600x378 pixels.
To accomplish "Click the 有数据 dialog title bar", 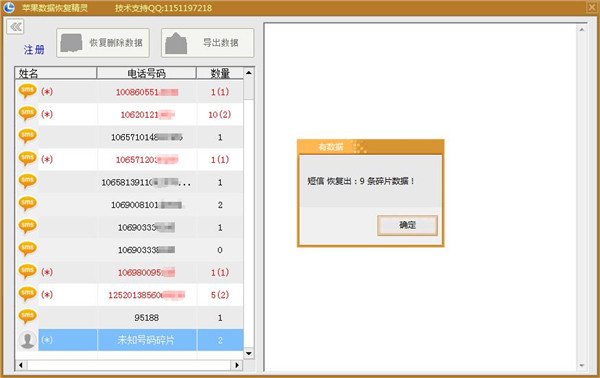I will pyautogui.click(x=370, y=147).
